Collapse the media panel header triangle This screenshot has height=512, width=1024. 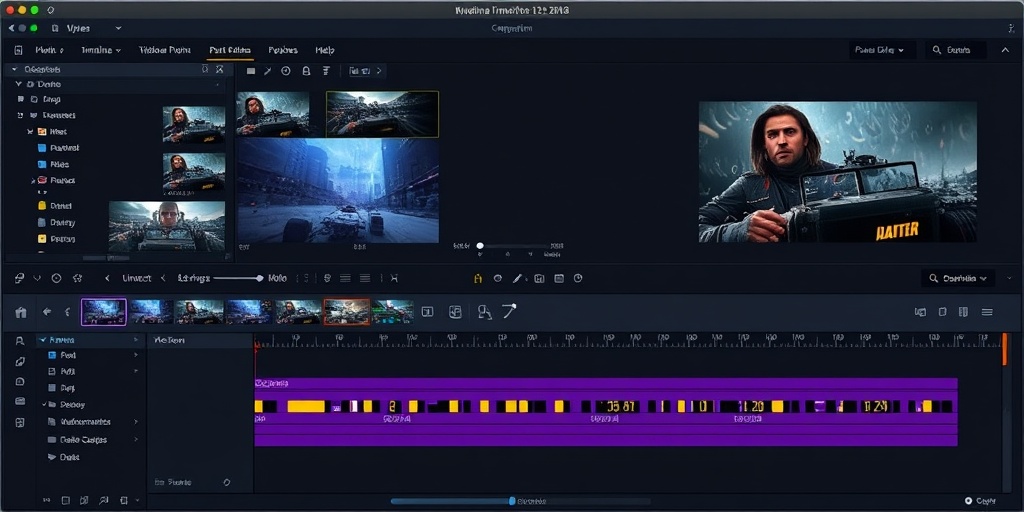14,69
